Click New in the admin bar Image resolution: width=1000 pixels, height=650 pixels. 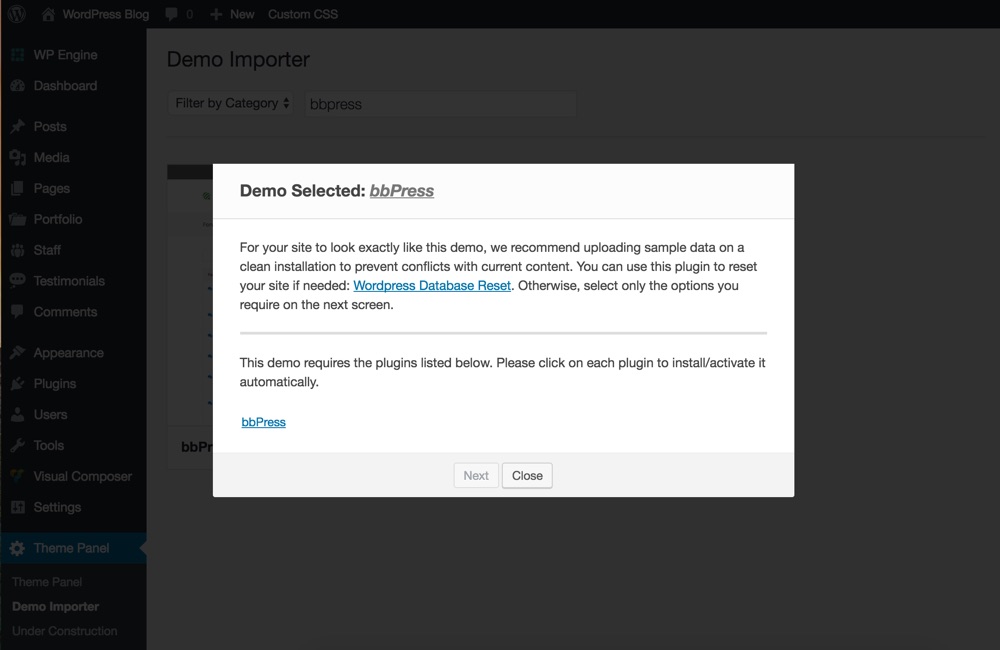[x=242, y=14]
